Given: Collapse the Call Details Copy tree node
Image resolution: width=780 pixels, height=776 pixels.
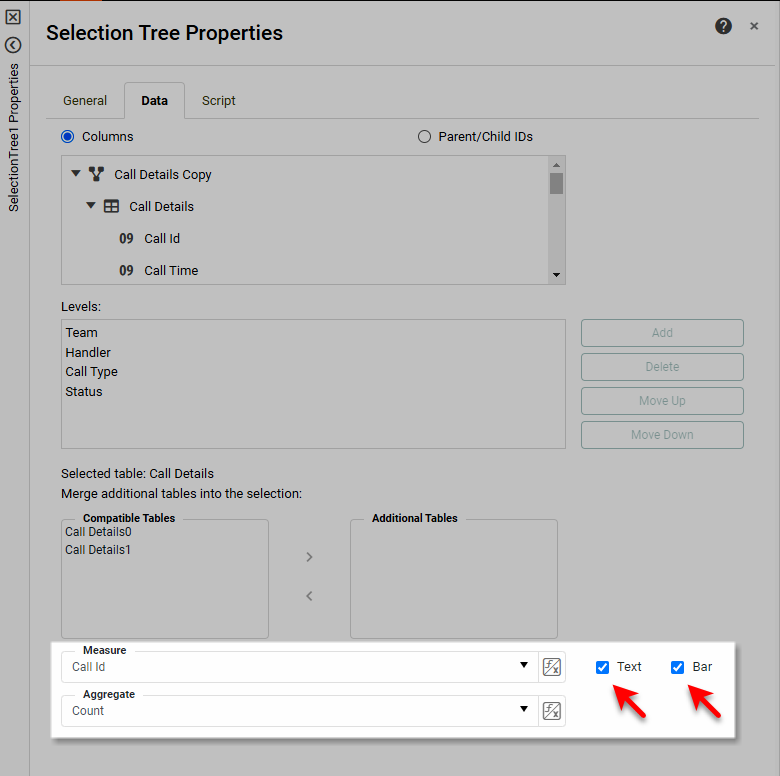Looking at the screenshot, I should click(x=76, y=174).
